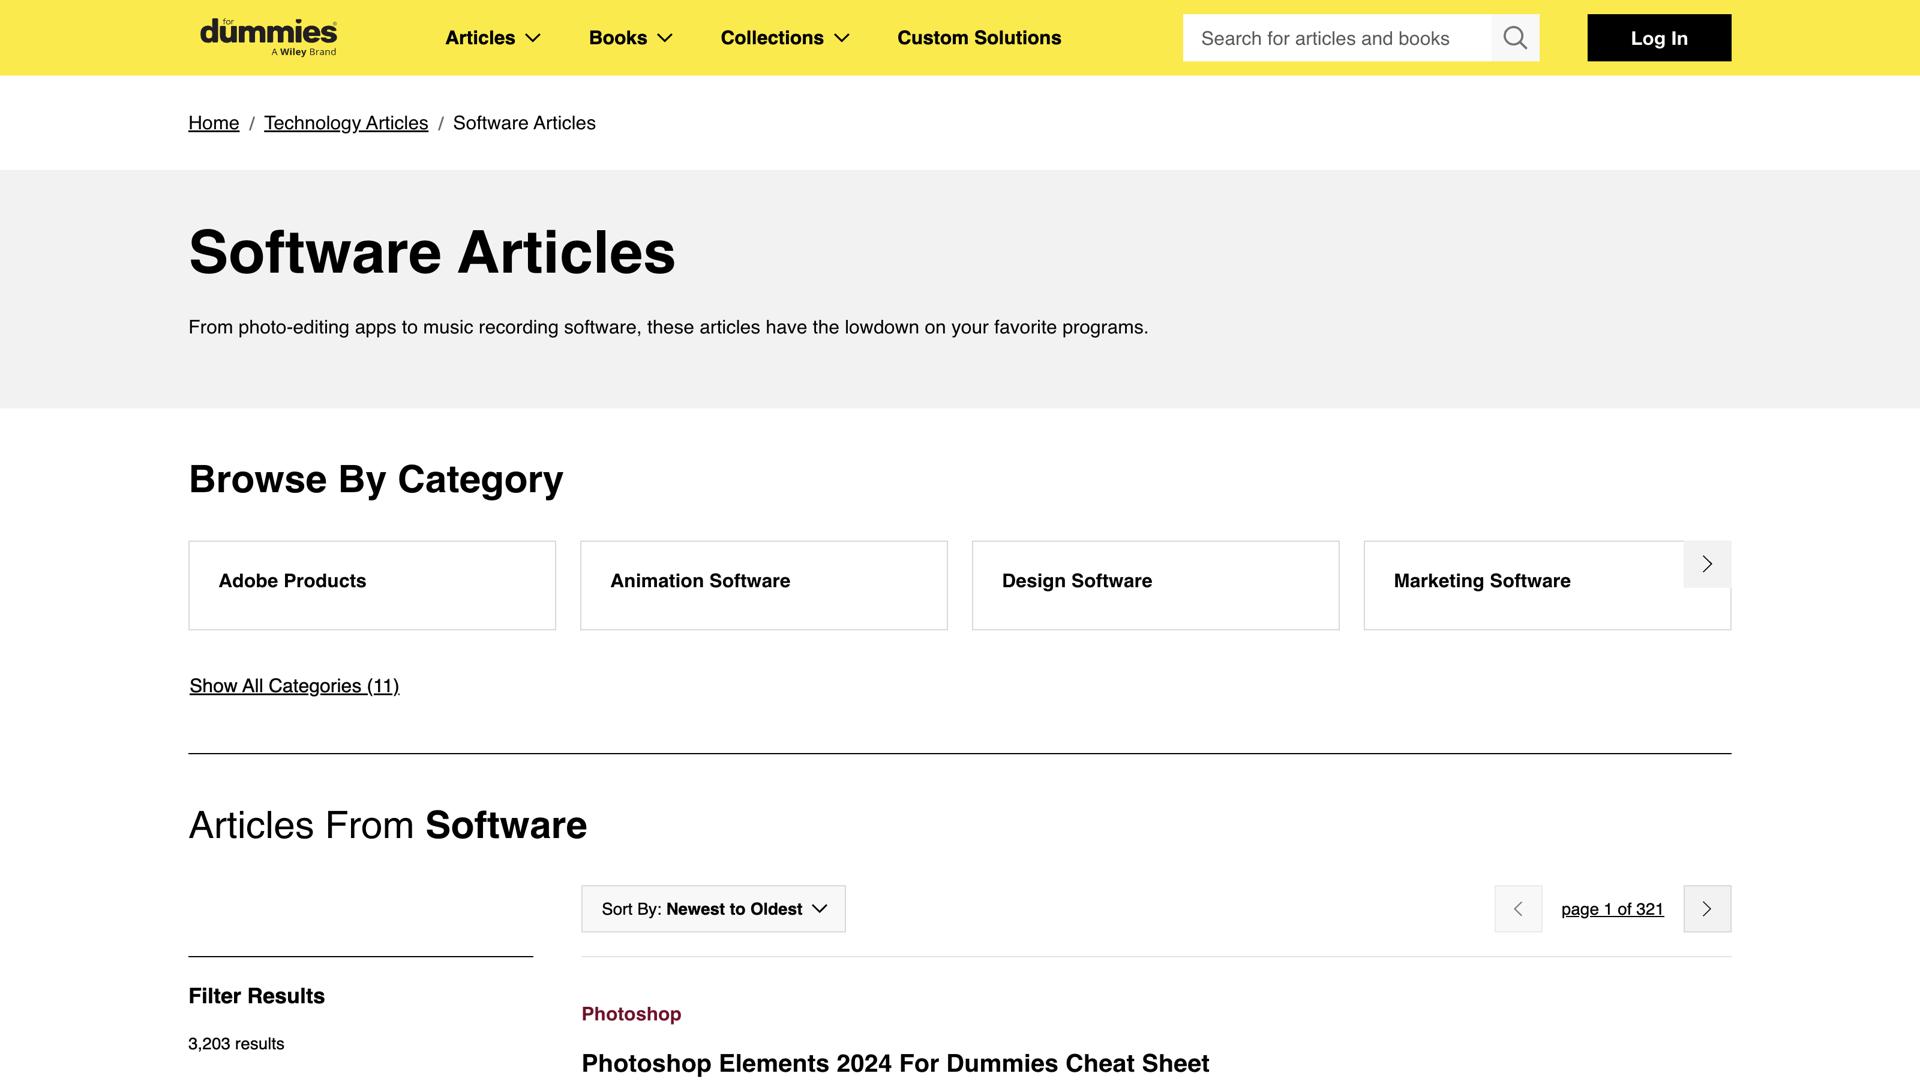
Task: Click the Dummies logo in the header
Action: [x=268, y=37]
